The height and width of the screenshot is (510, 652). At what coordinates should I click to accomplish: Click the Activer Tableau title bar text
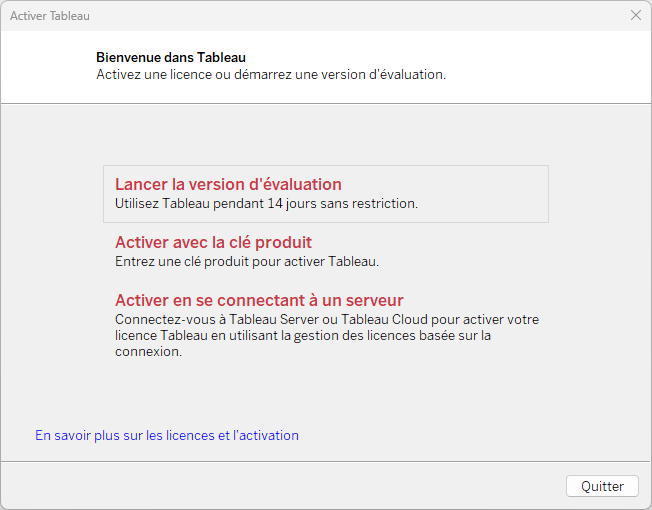click(50, 16)
